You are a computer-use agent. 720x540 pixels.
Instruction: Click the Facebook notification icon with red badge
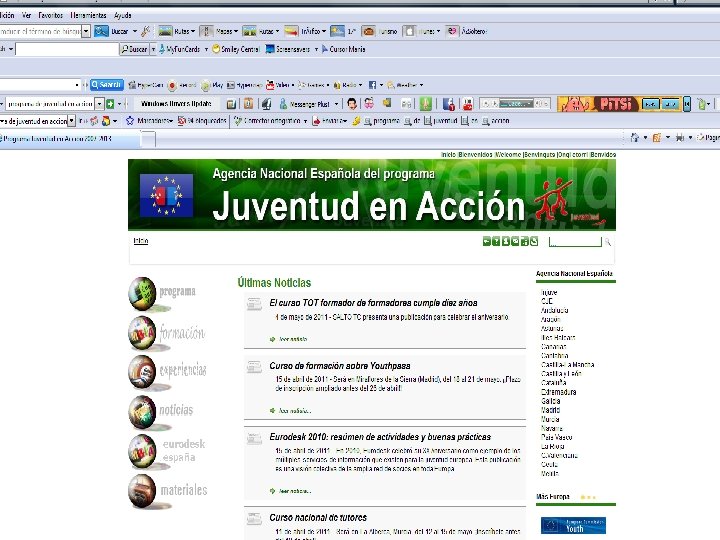tap(448, 104)
